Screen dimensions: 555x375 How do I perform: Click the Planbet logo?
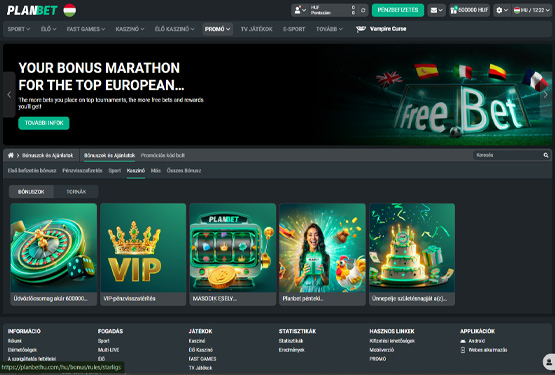tap(32, 10)
